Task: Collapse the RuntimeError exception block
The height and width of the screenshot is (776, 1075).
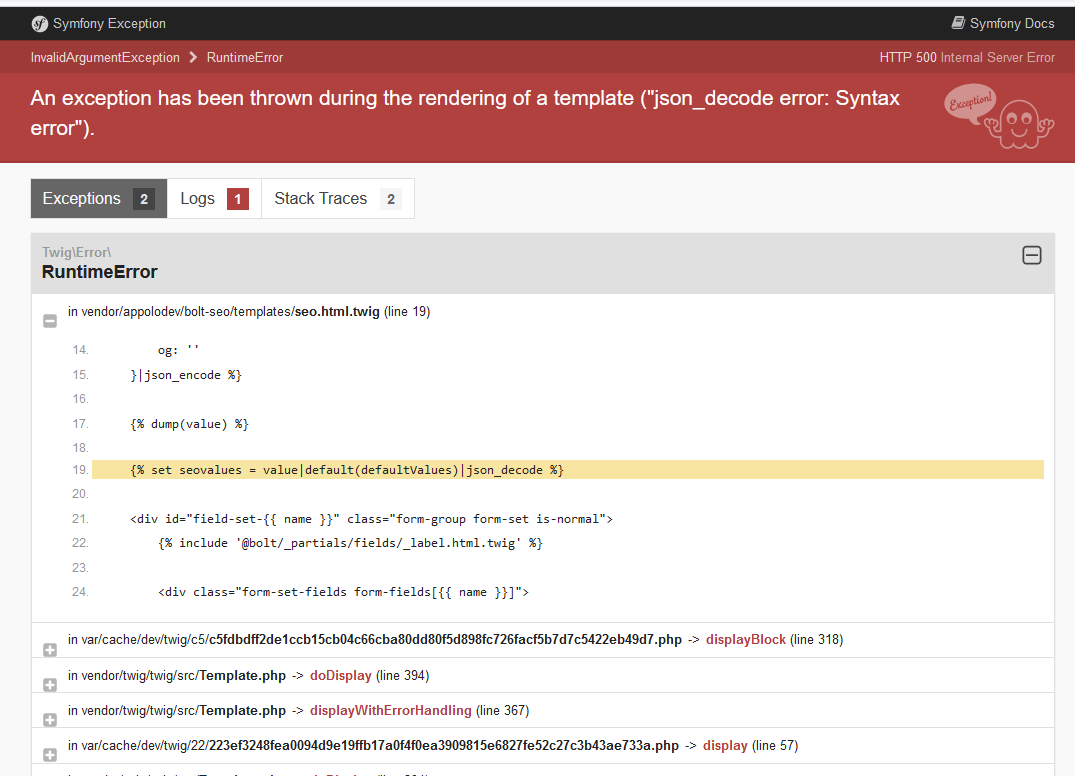Action: (x=1032, y=256)
